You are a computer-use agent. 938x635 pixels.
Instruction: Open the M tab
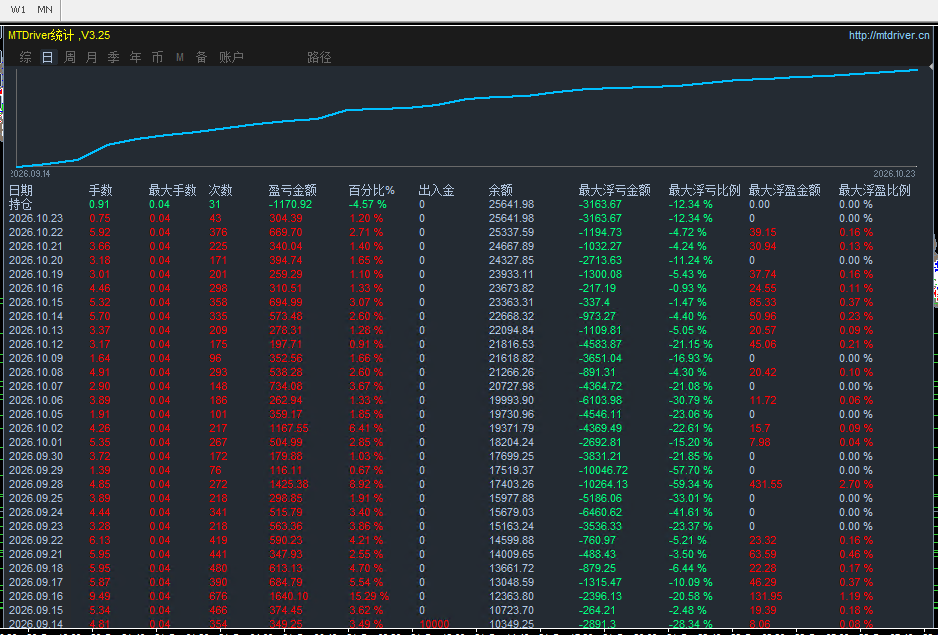(179, 57)
